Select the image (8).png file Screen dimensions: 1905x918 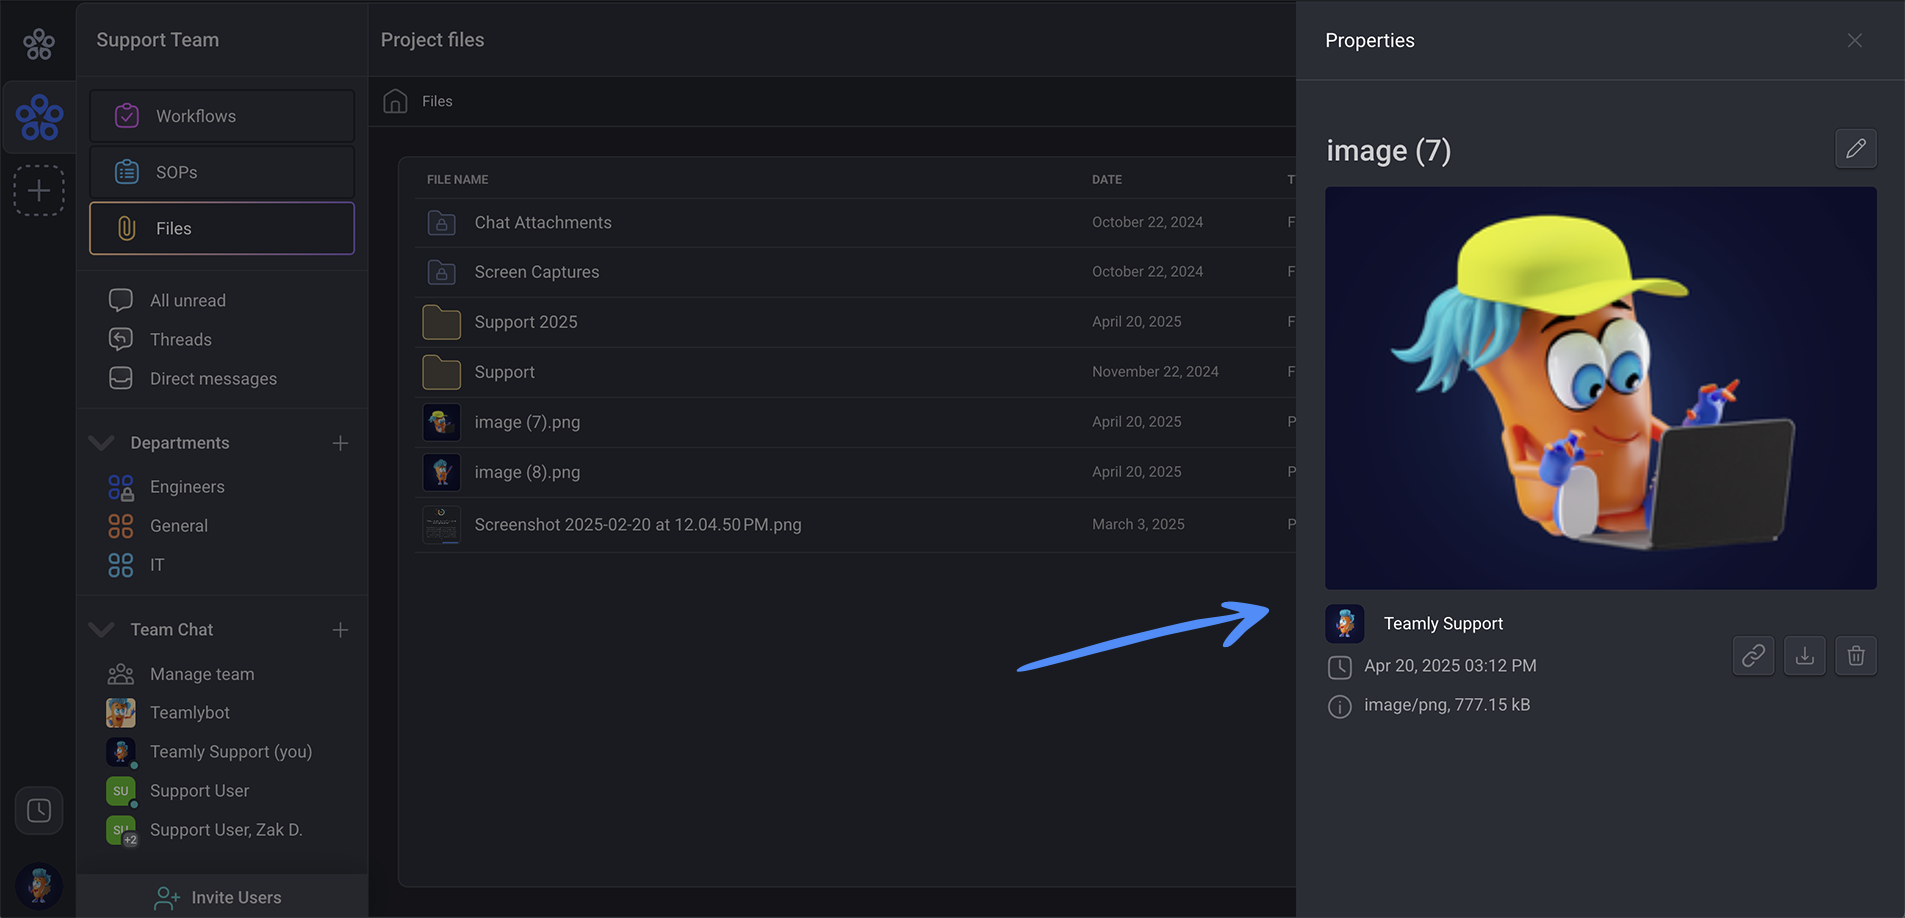527,472
